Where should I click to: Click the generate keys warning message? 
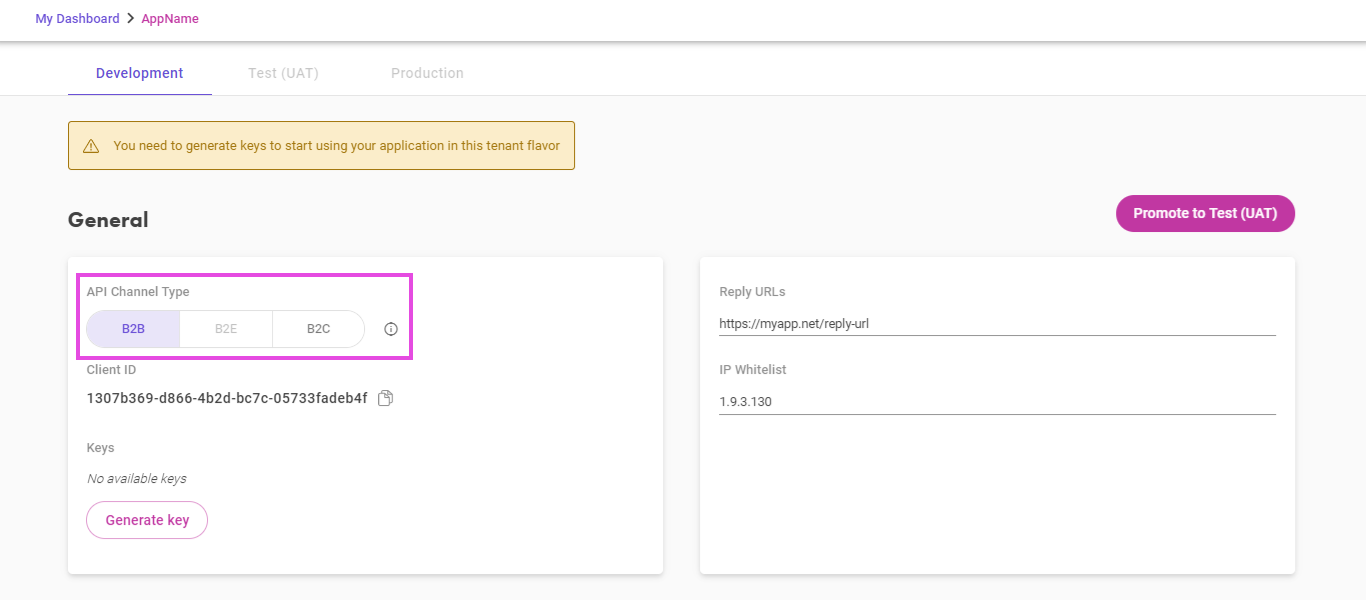point(336,146)
